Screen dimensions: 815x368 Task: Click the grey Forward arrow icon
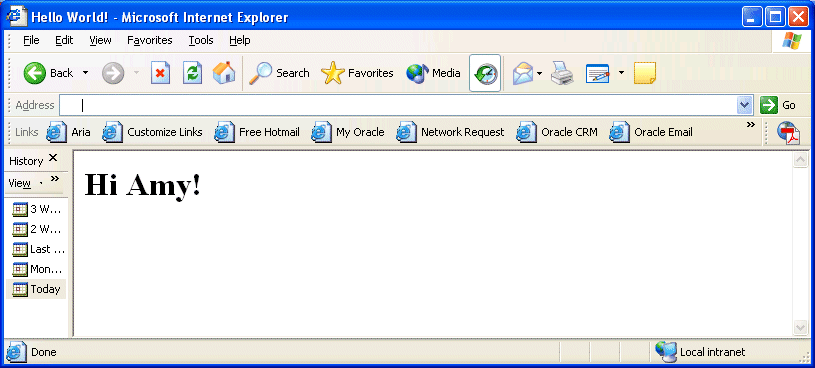tap(113, 73)
